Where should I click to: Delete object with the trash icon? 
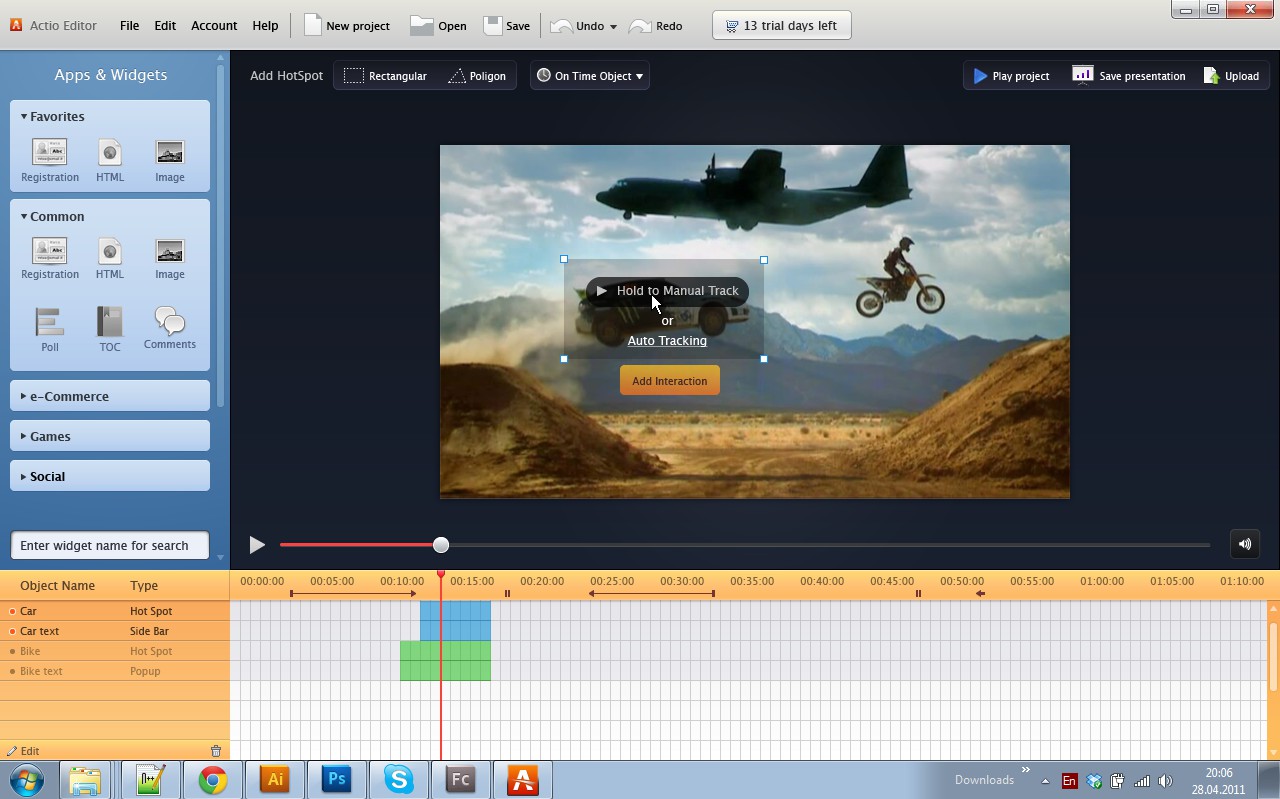(x=216, y=751)
